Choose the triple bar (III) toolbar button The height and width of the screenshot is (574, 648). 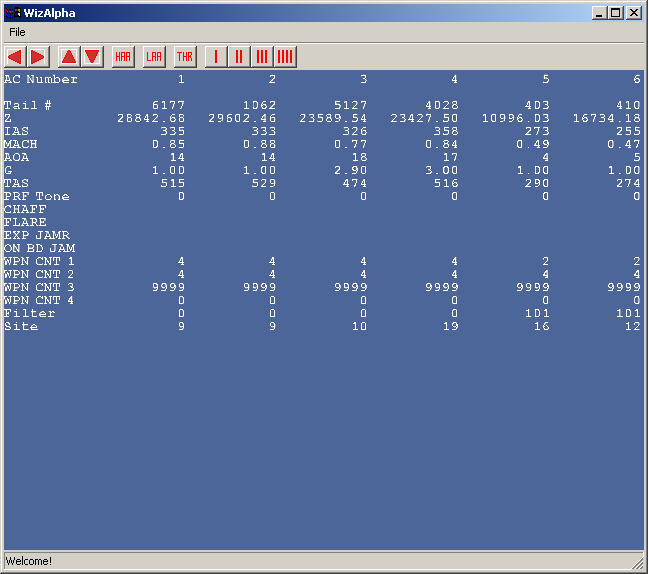pyautogui.click(x=262, y=57)
